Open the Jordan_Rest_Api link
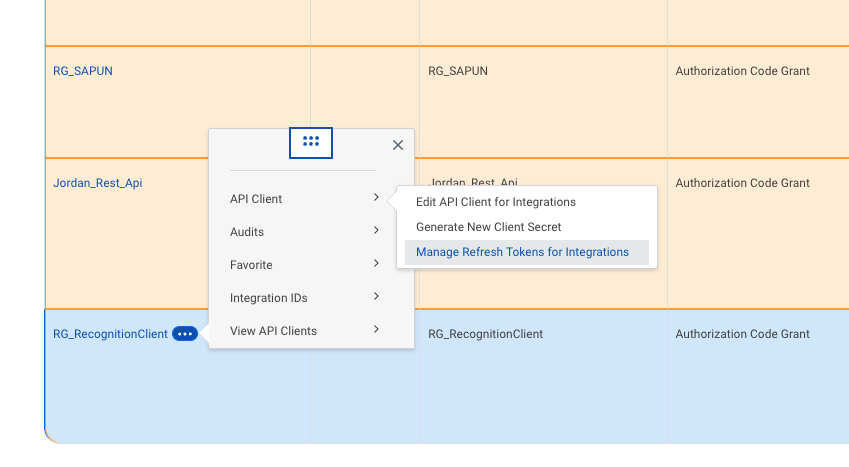Viewport: 849px width, 467px height. click(x=97, y=183)
